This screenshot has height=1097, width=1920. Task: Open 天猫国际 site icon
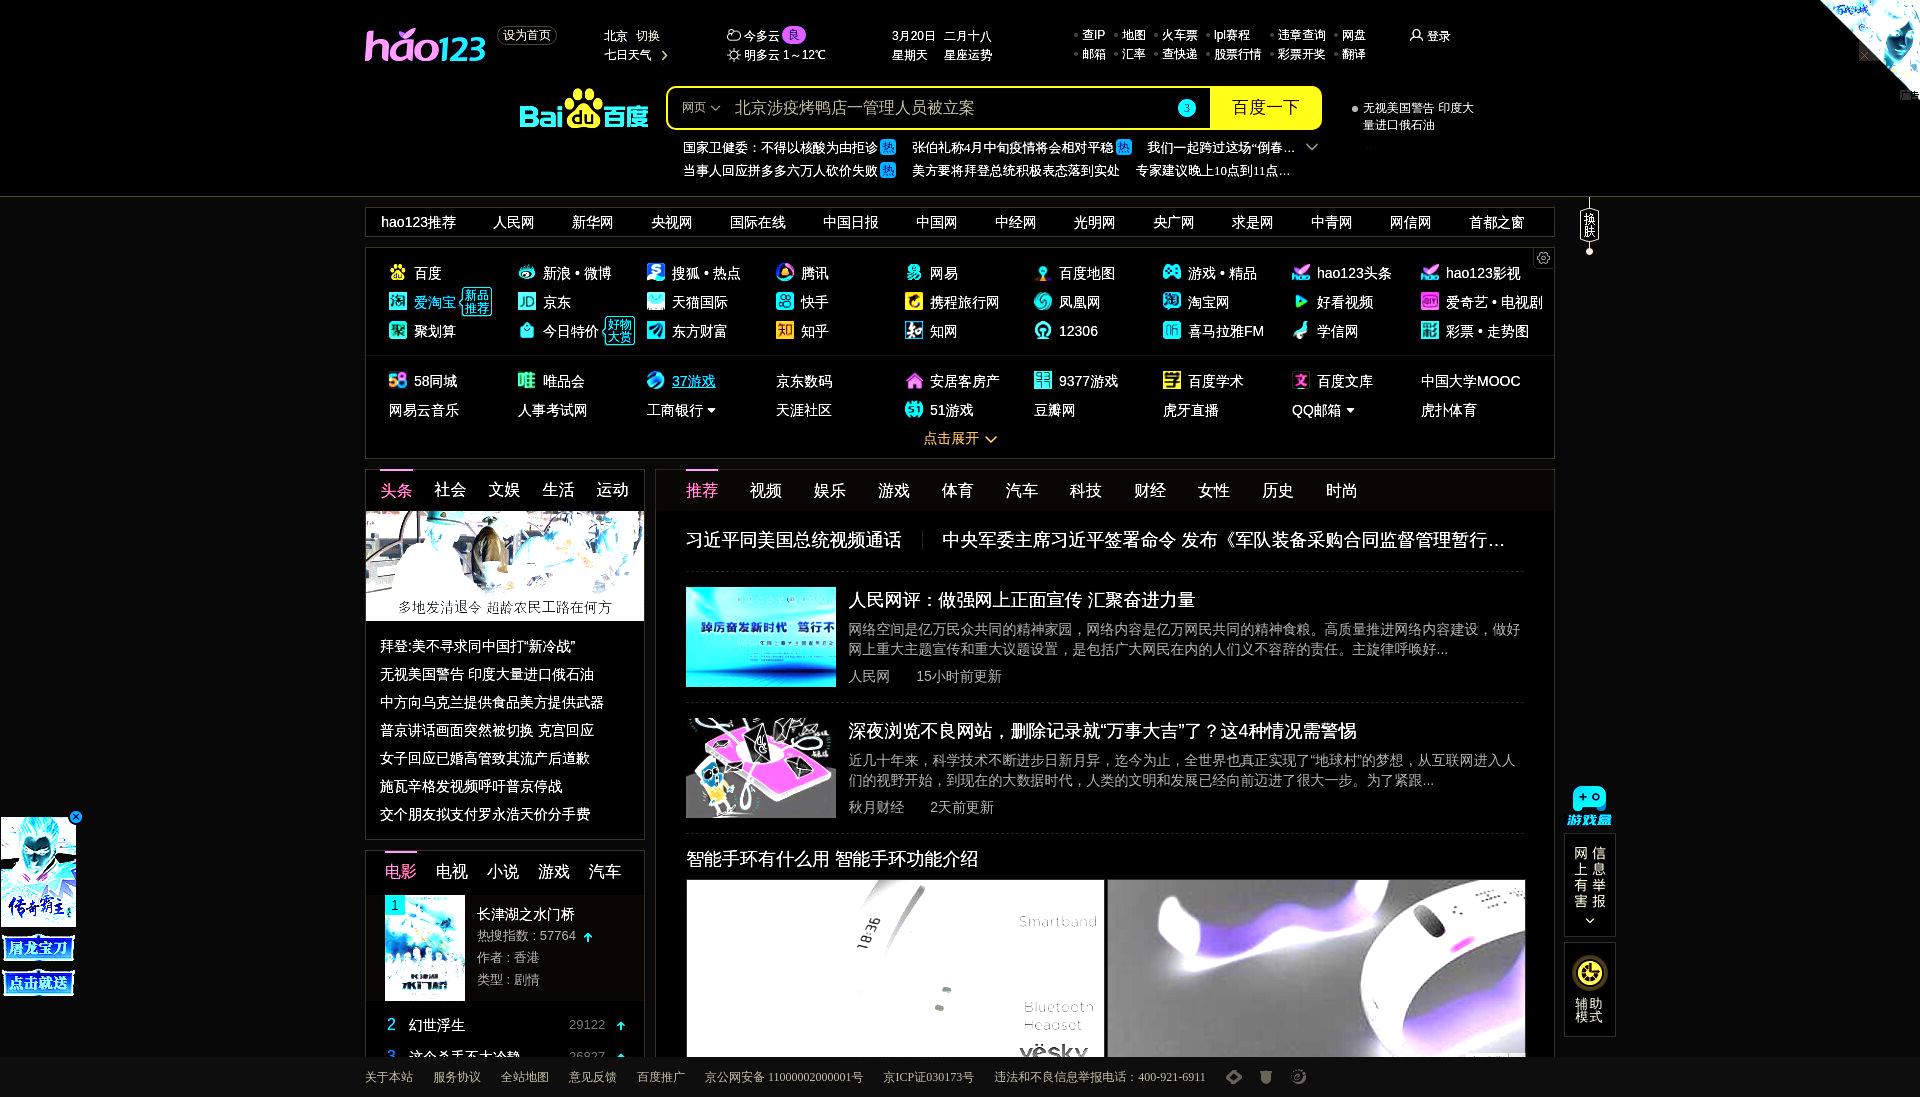(656, 301)
